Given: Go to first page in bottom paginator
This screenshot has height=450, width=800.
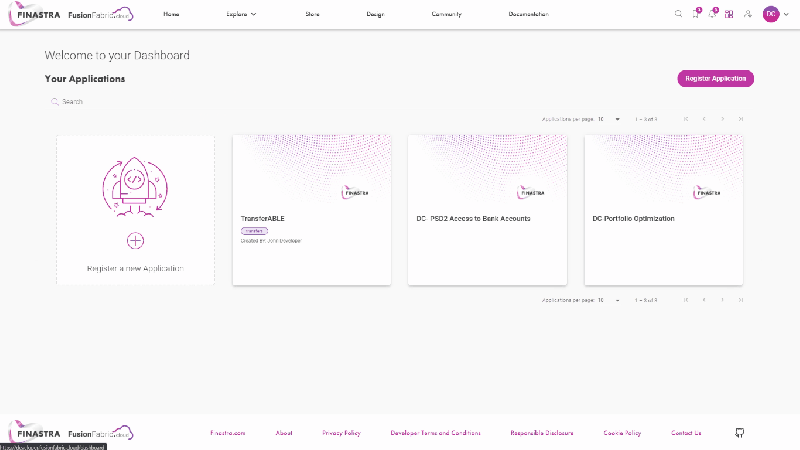Looking at the screenshot, I should tap(686, 300).
